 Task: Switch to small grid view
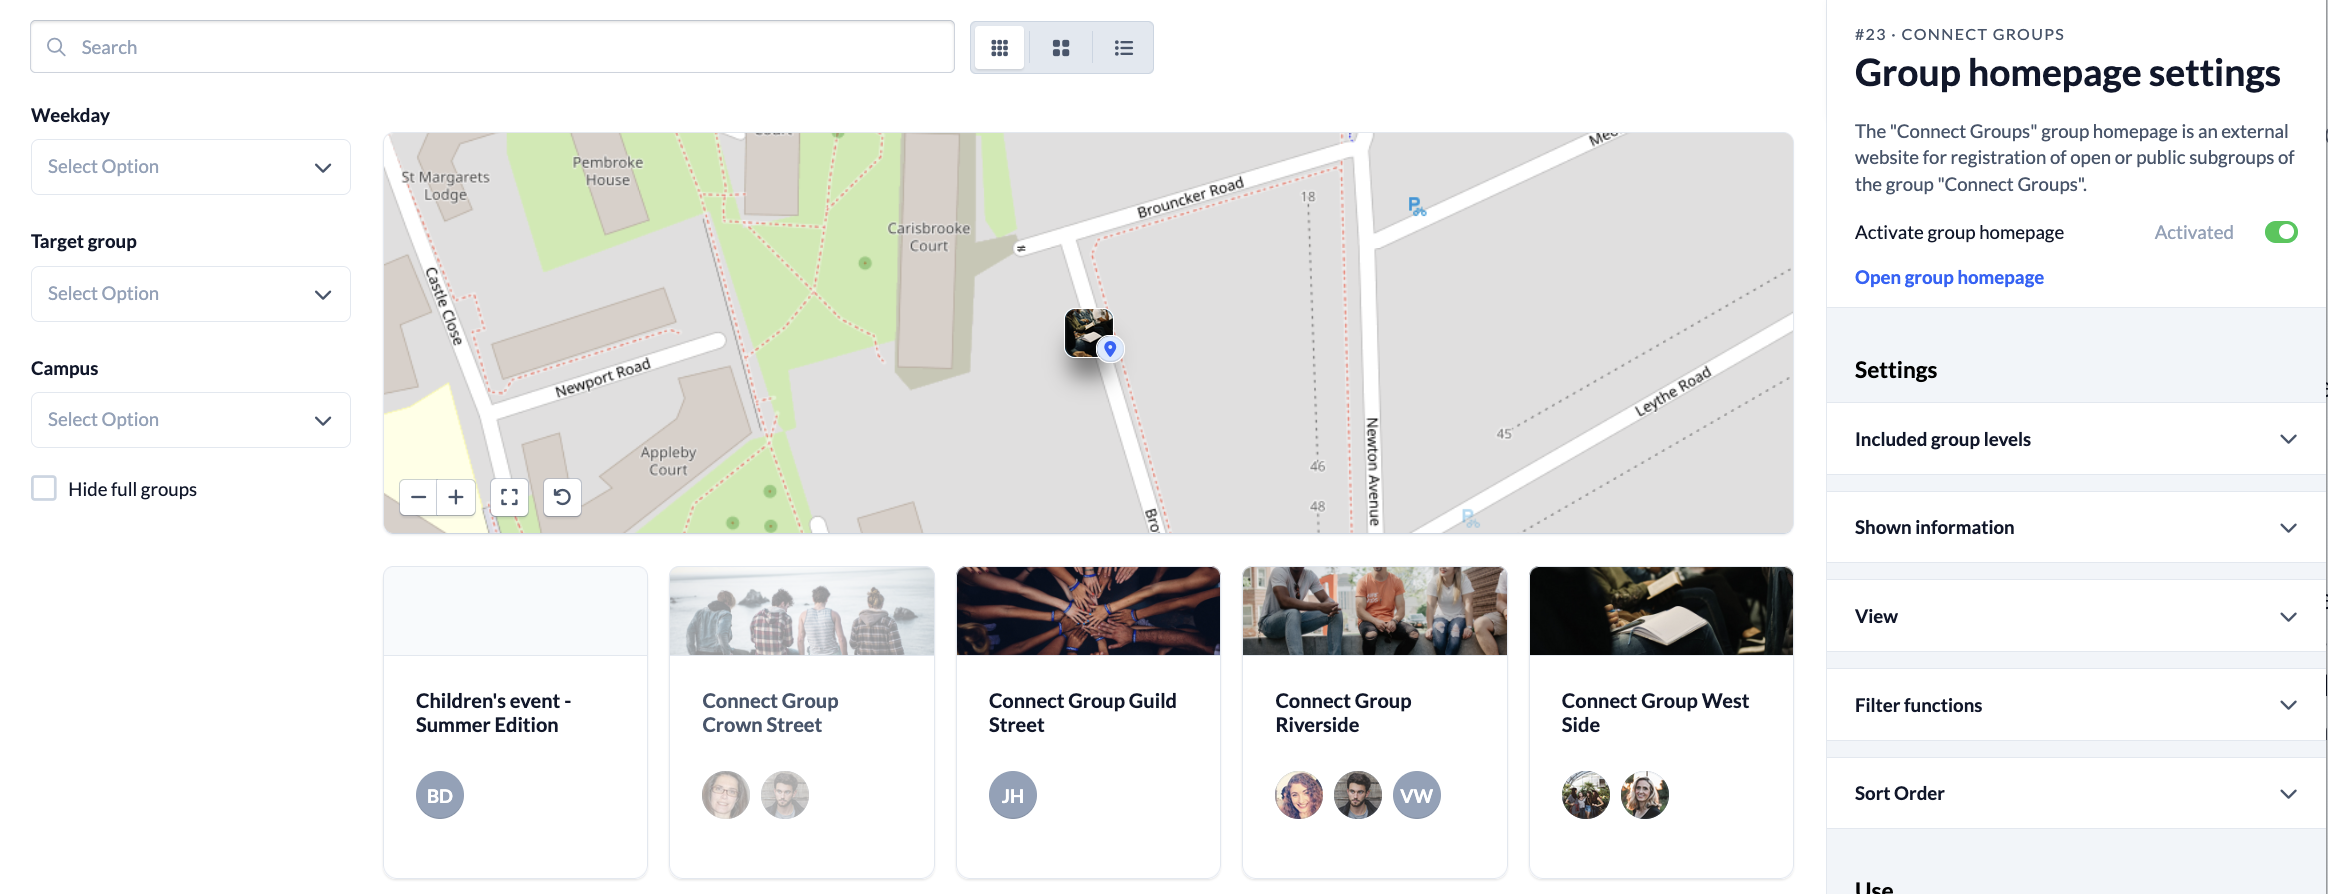click(x=999, y=48)
